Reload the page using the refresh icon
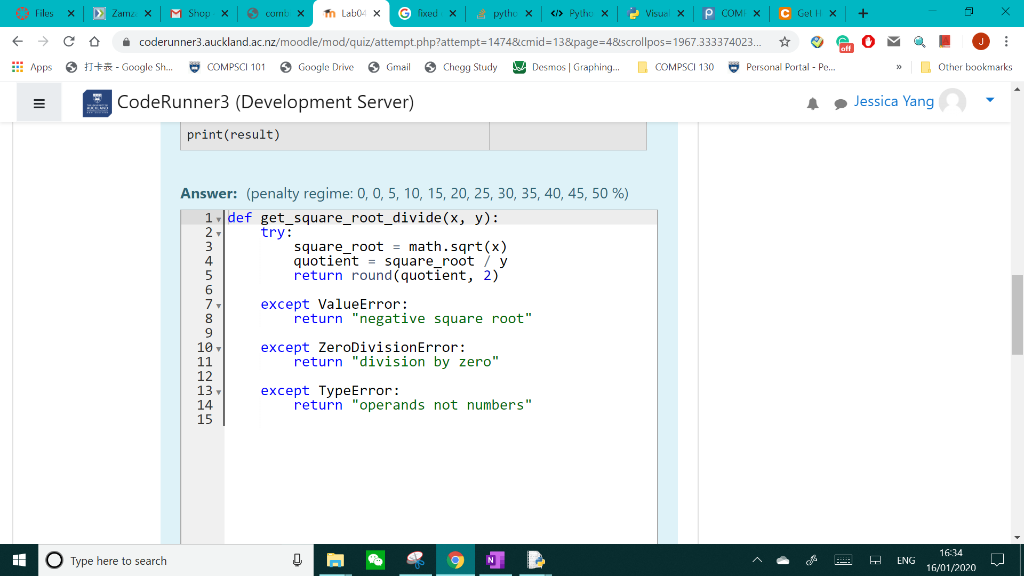The height and width of the screenshot is (576, 1024). tap(68, 42)
